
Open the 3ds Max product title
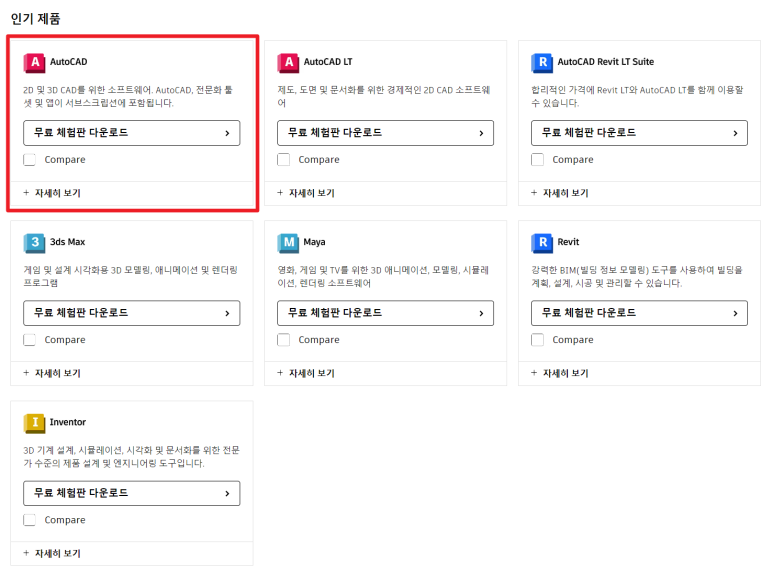coord(68,242)
